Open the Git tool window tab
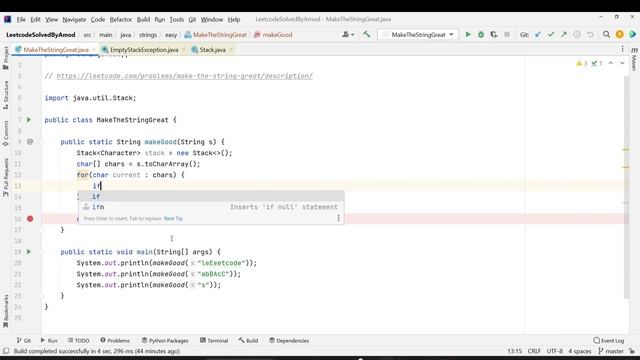Viewport: 640px width, 360px height. [24, 340]
